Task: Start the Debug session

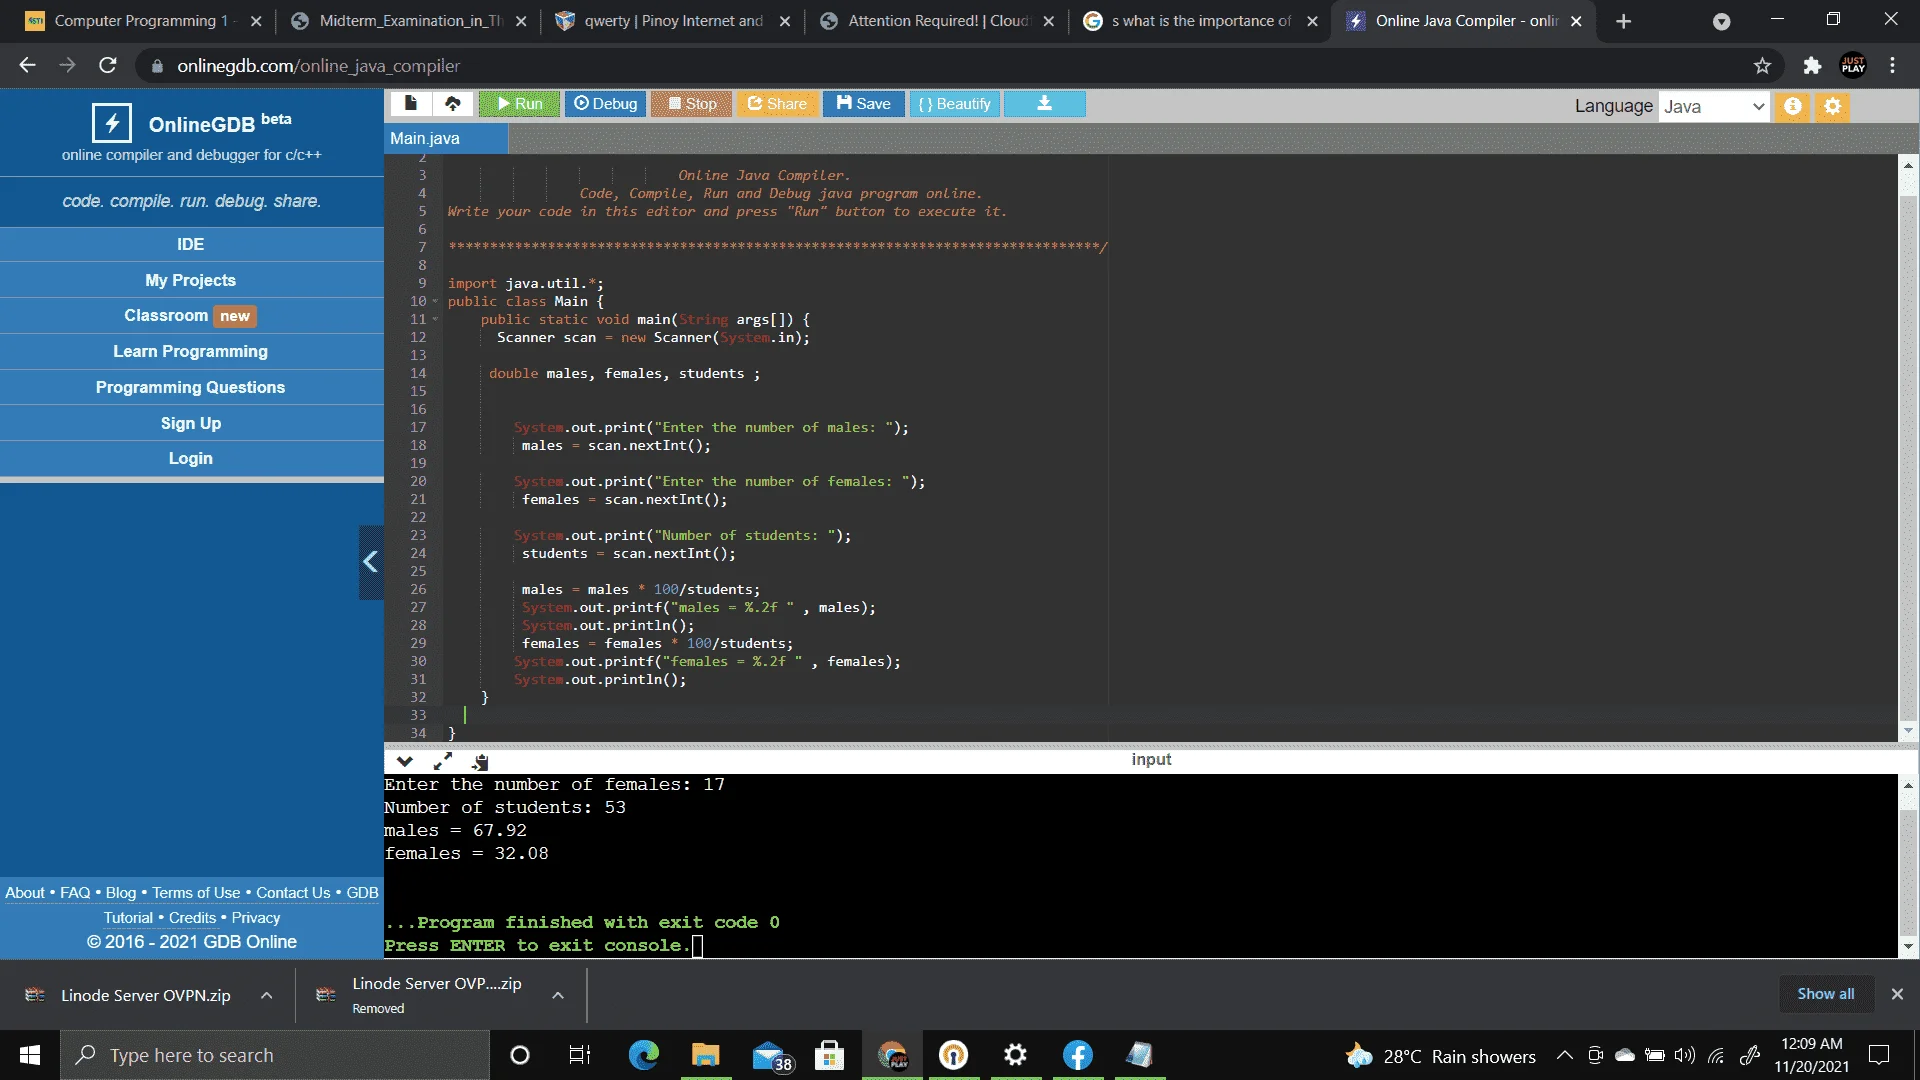Action: click(x=605, y=103)
